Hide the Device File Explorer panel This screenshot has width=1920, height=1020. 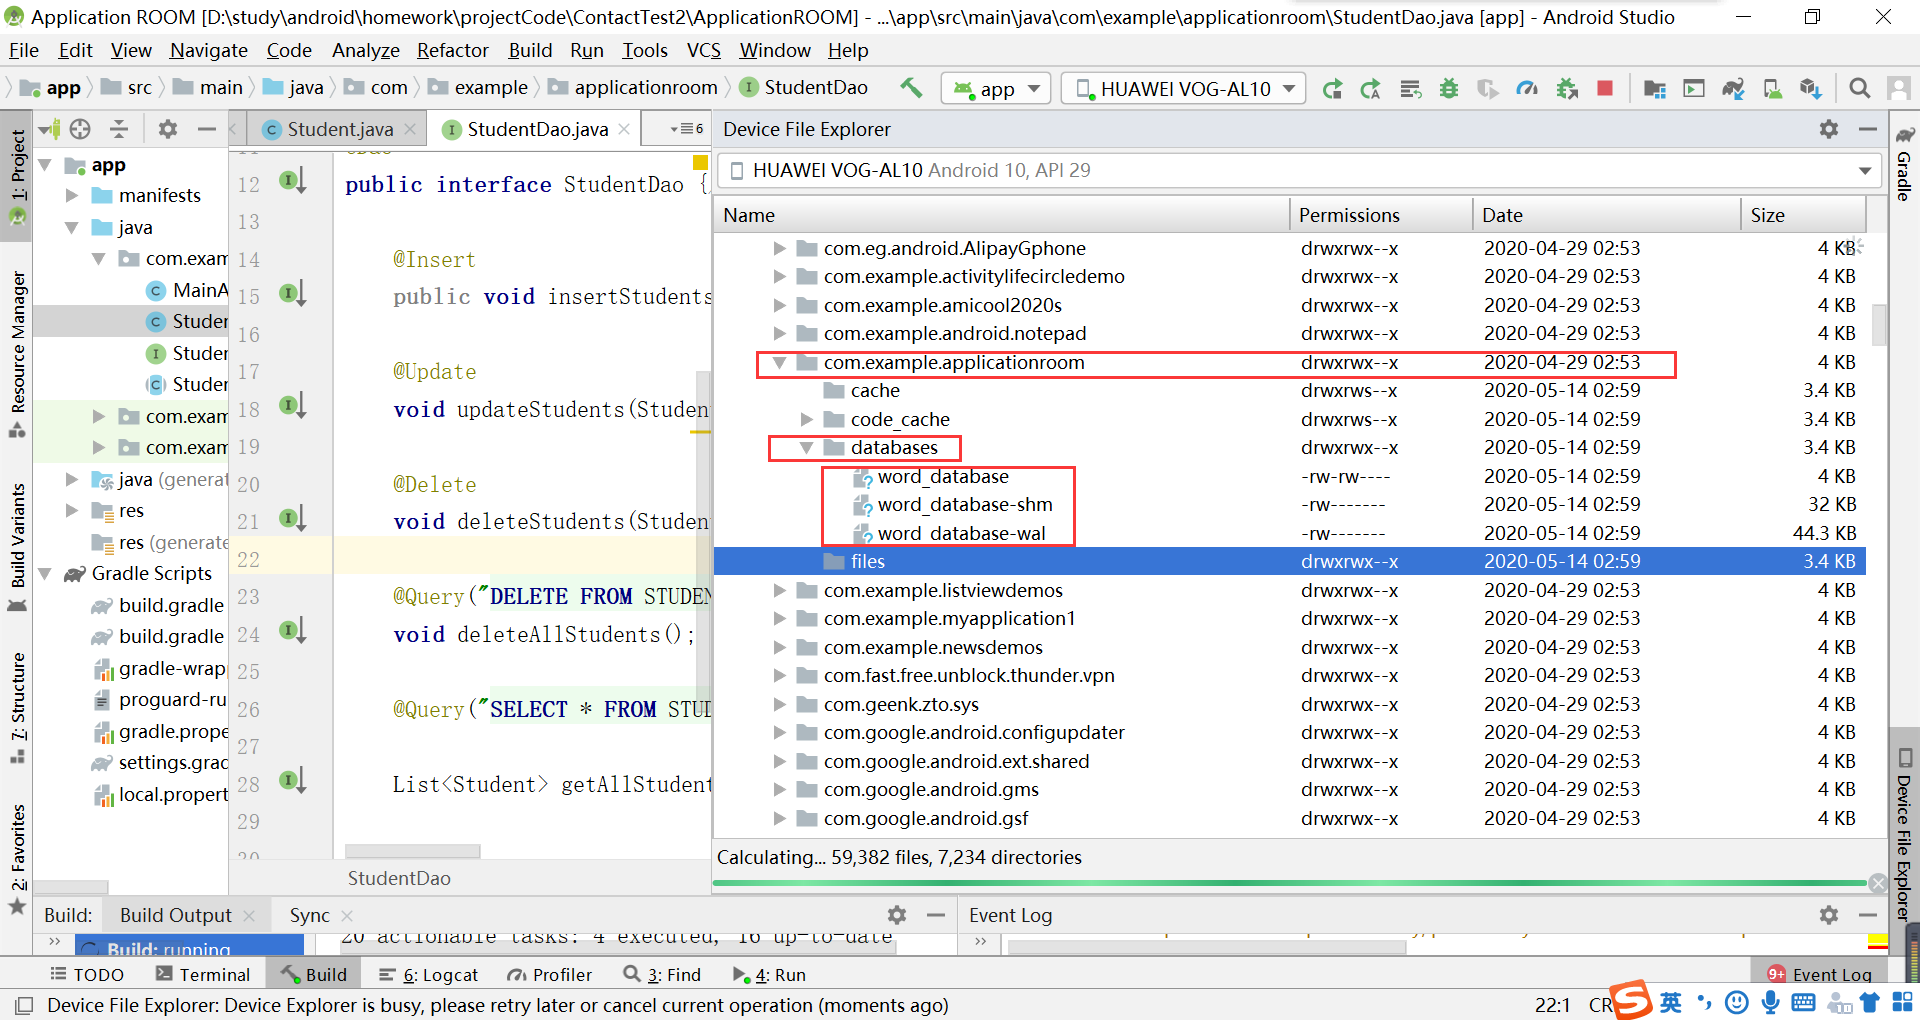coord(1867,129)
